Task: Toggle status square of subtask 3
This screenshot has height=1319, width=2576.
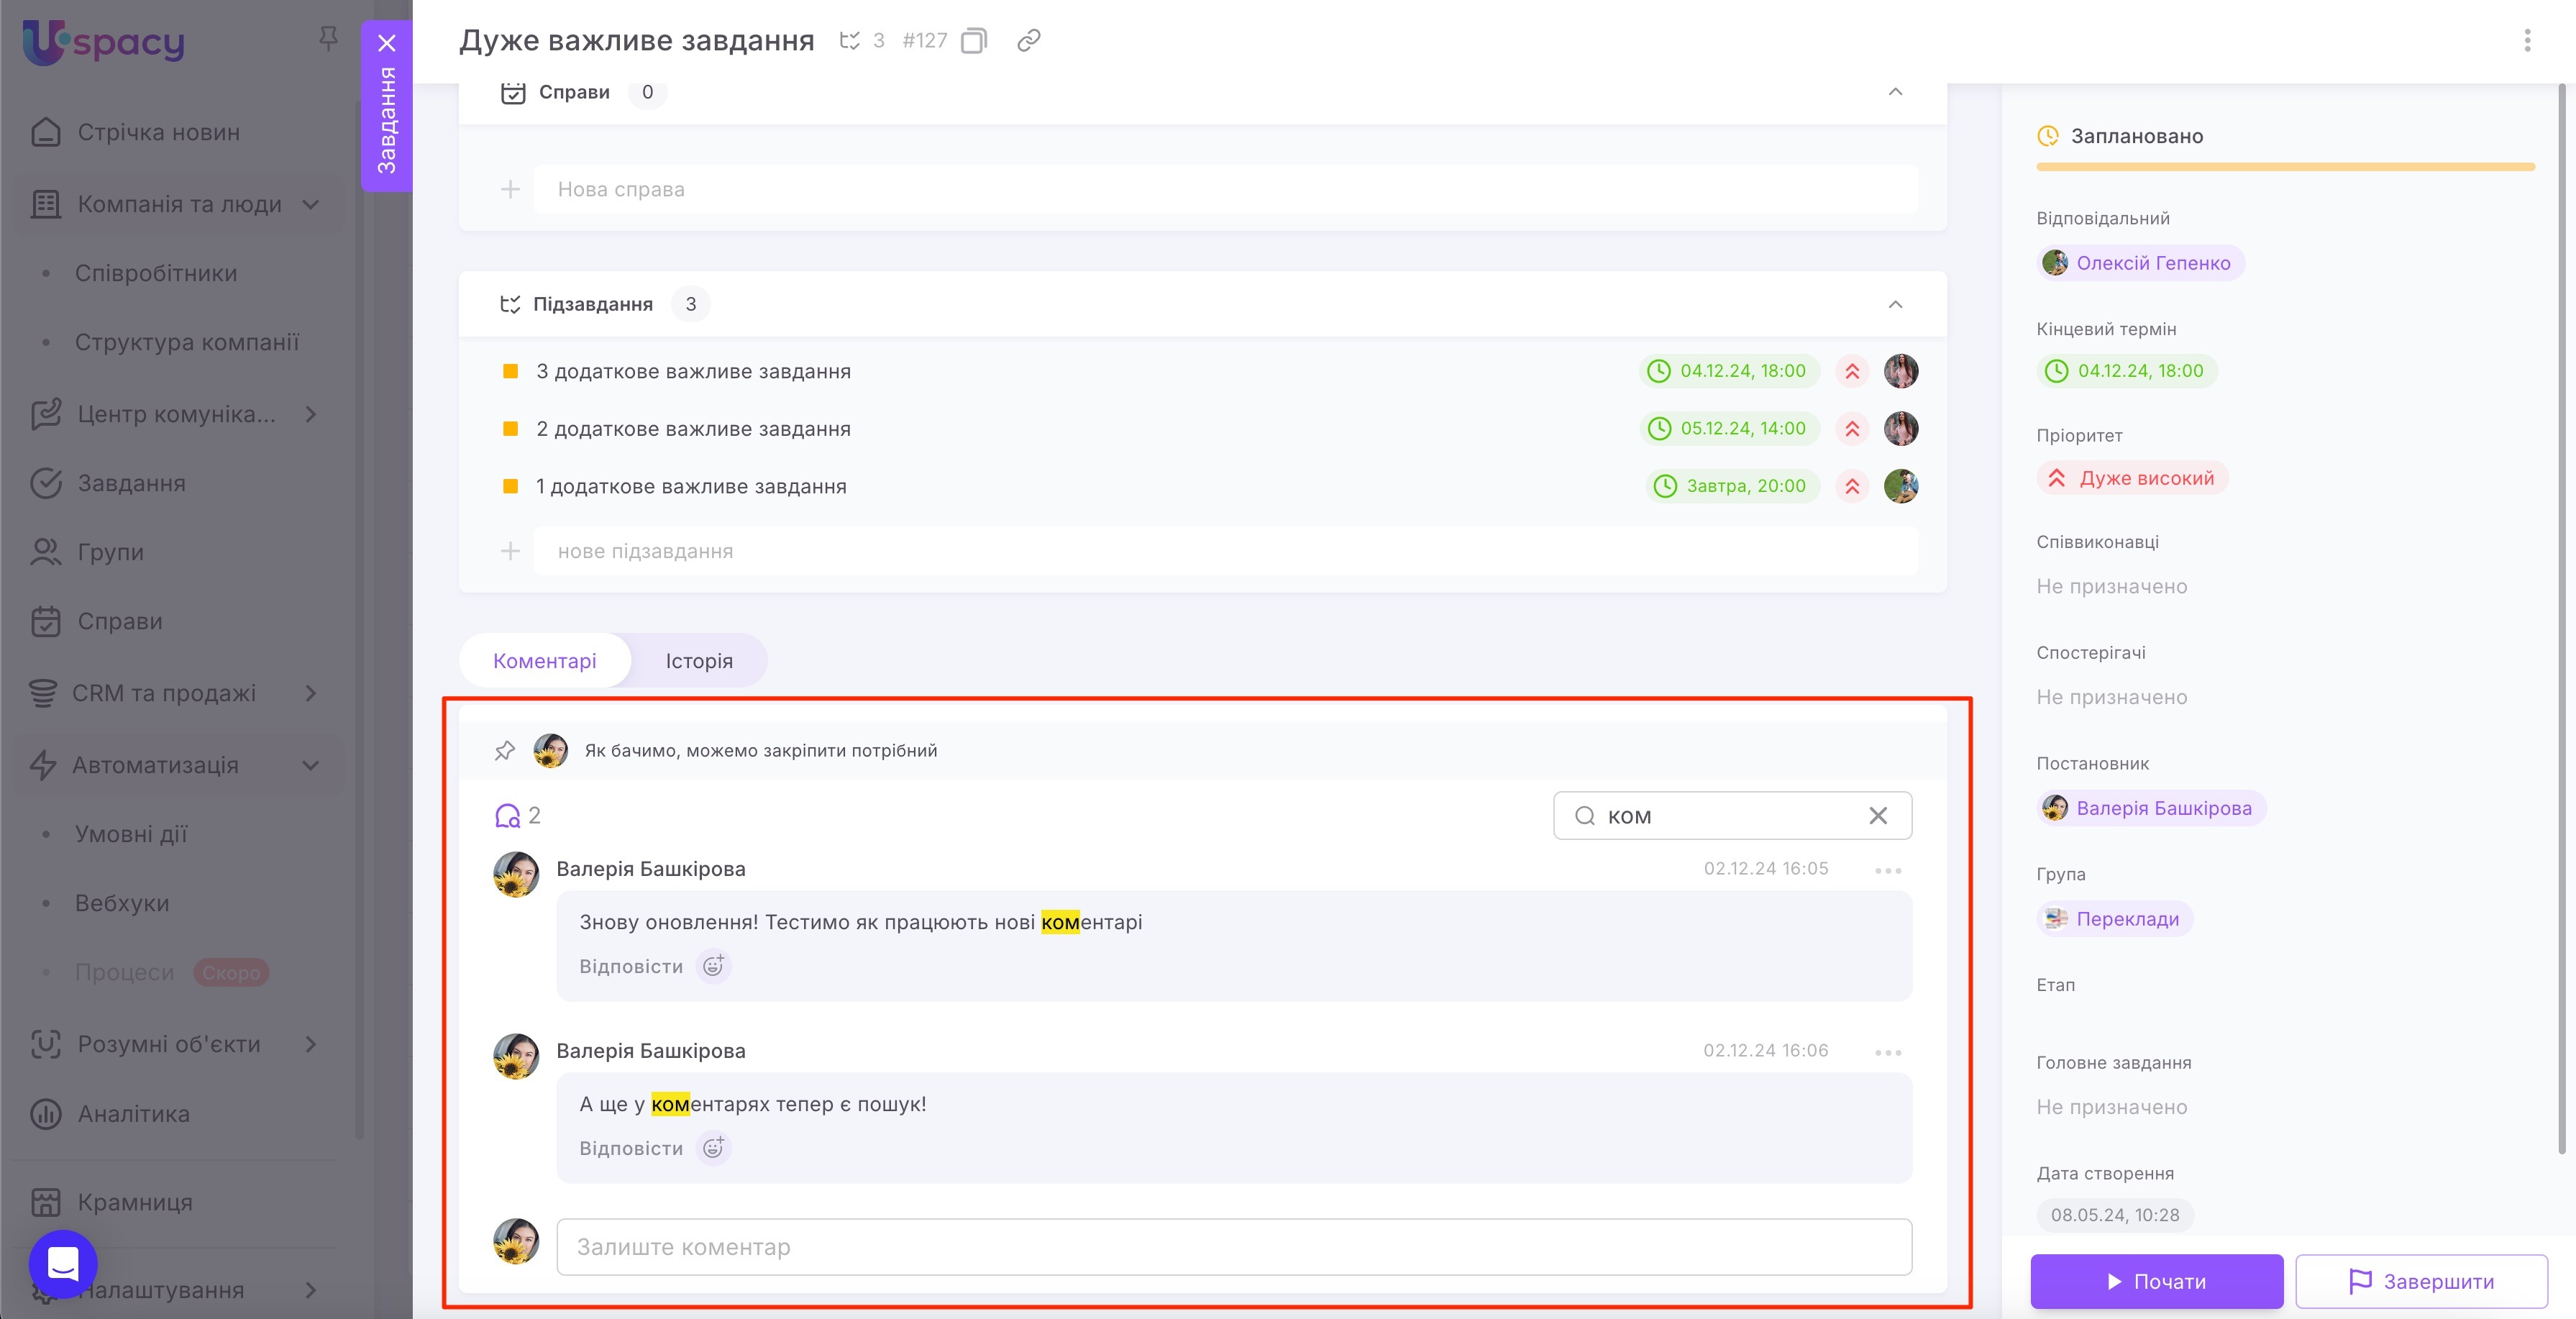Action: 510,371
